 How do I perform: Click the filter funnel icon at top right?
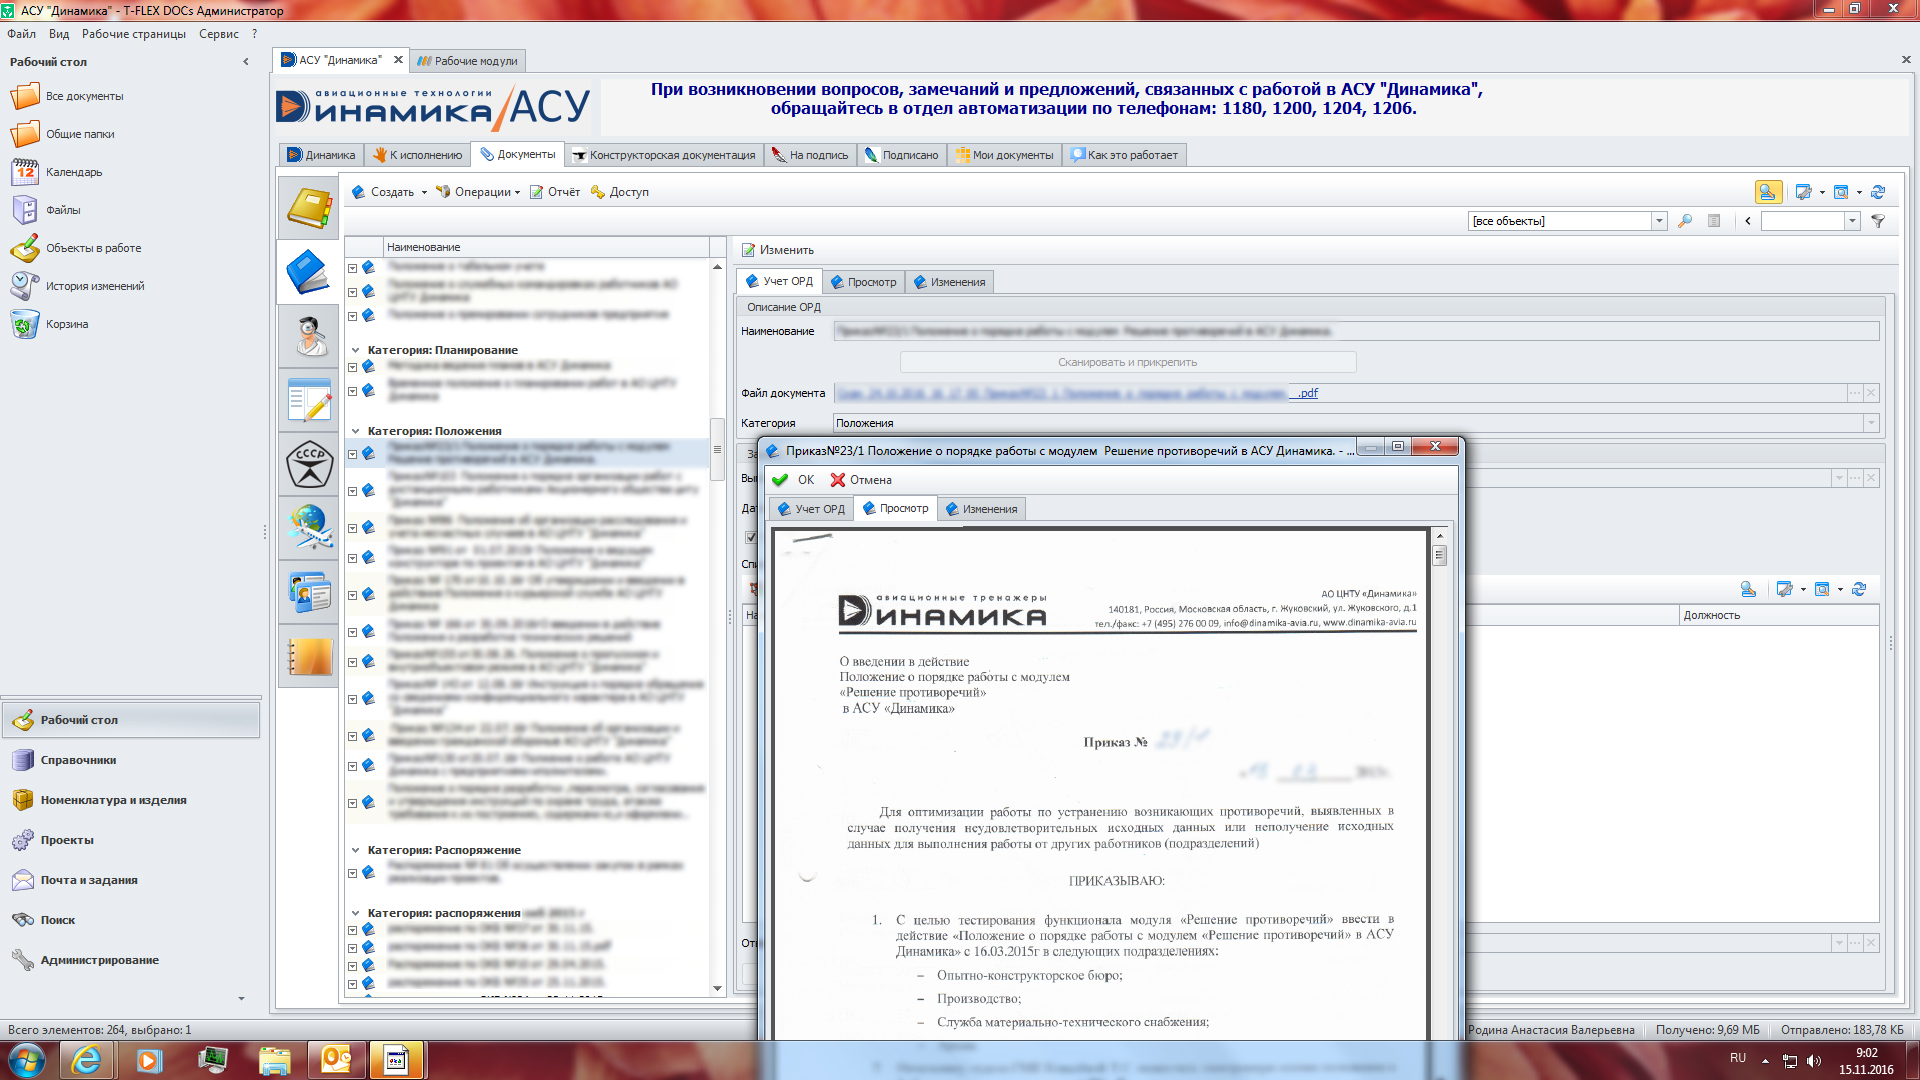pyautogui.click(x=1878, y=221)
